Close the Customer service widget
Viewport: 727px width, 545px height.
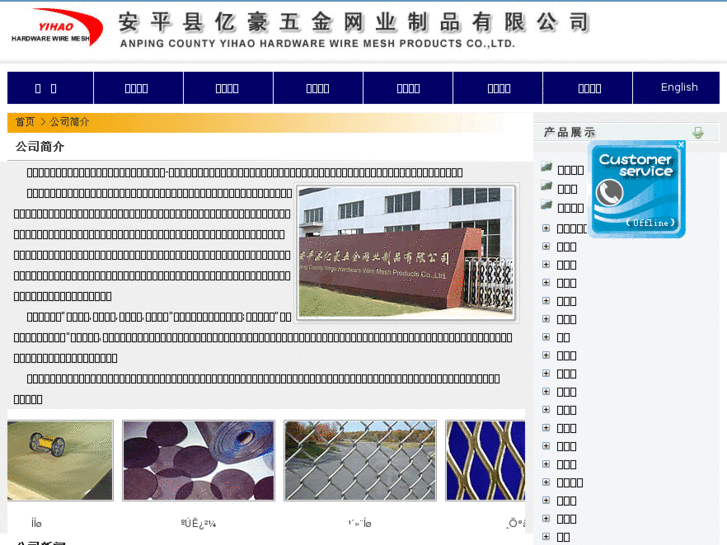click(681, 145)
